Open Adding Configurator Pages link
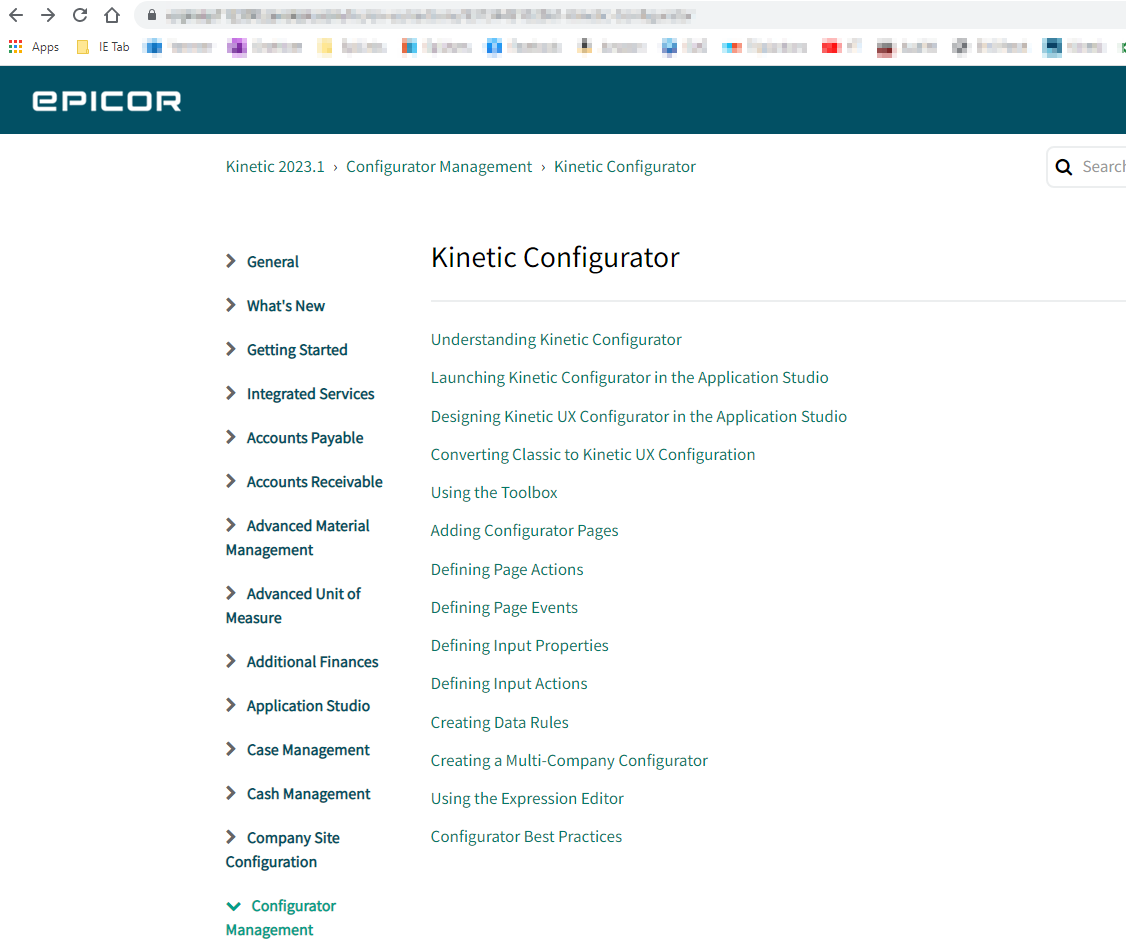Image resolution: width=1126 pixels, height=946 pixels. (524, 530)
